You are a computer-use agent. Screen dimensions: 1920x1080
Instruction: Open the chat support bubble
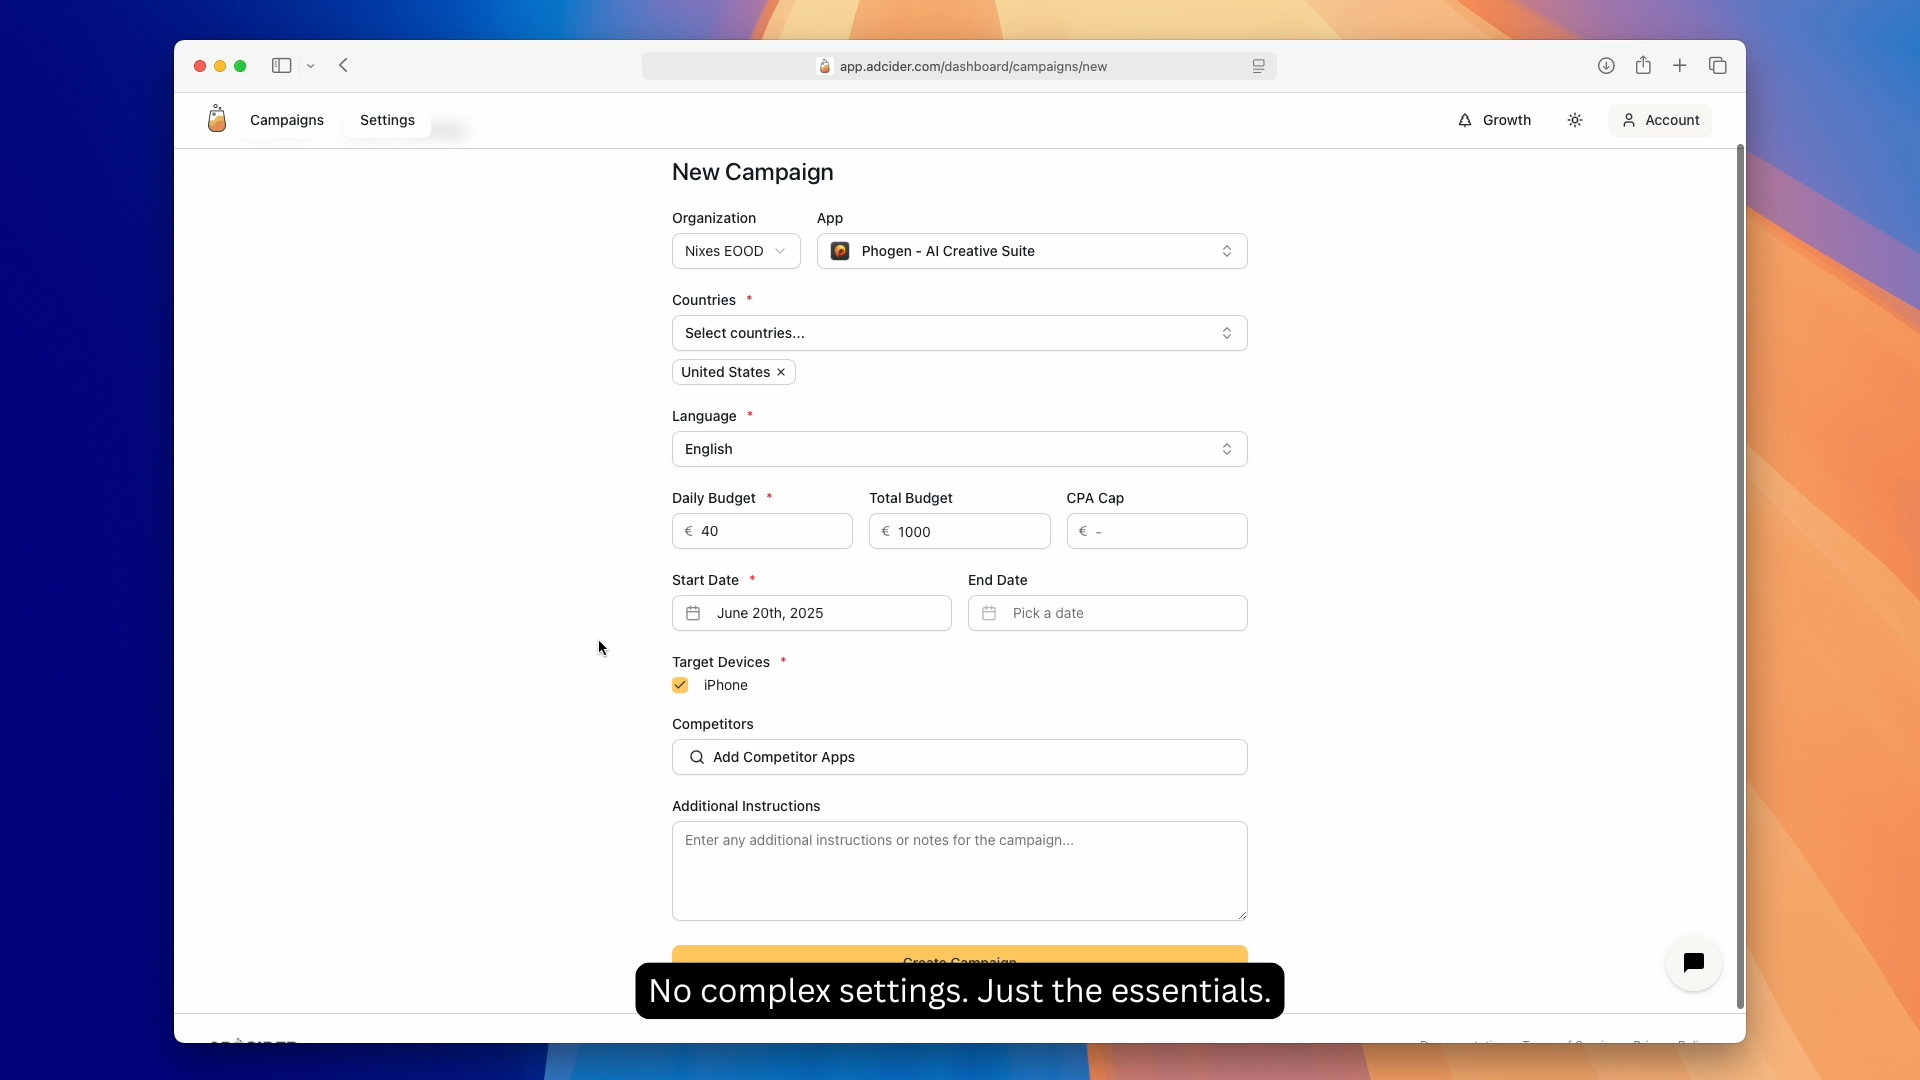point(1693,962)
